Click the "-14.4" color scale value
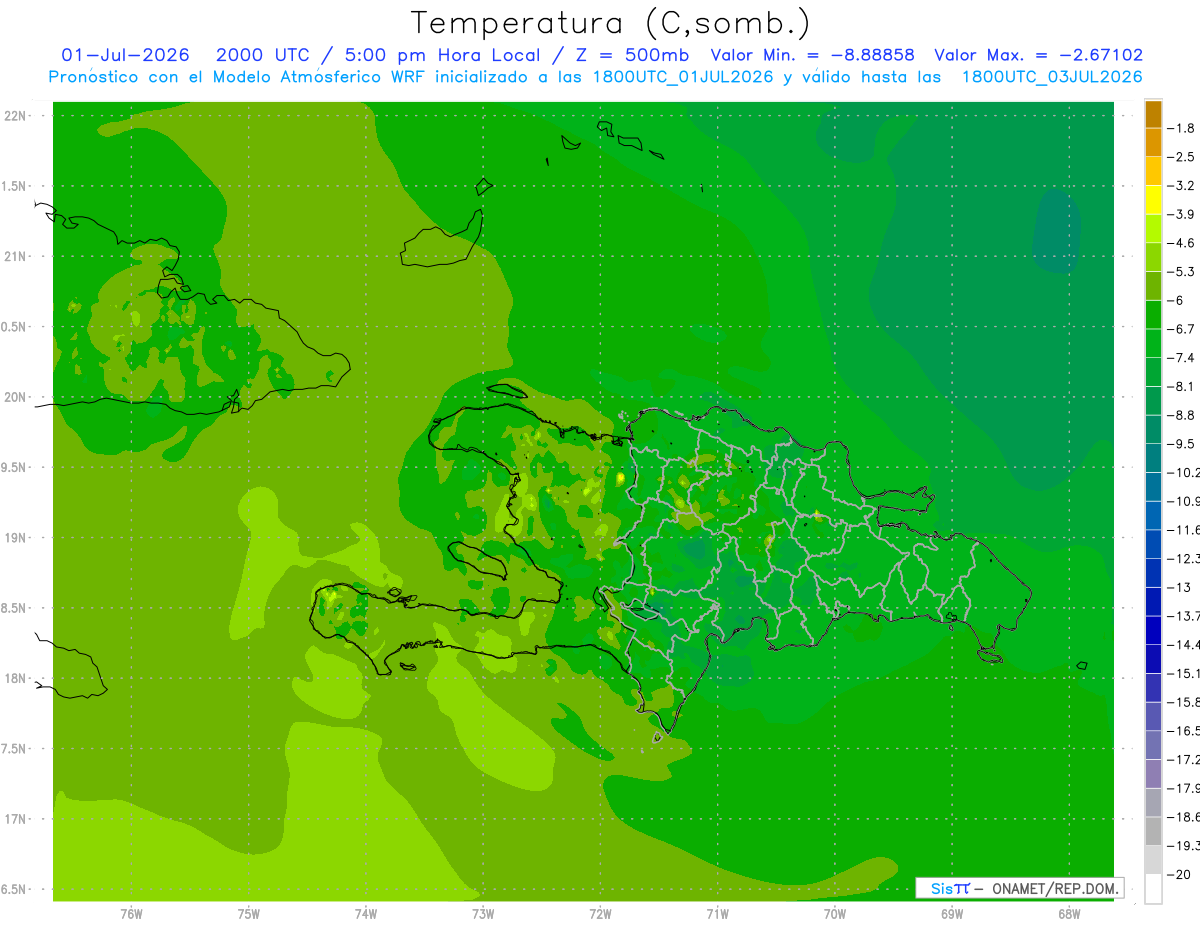 pos(1184,644)
